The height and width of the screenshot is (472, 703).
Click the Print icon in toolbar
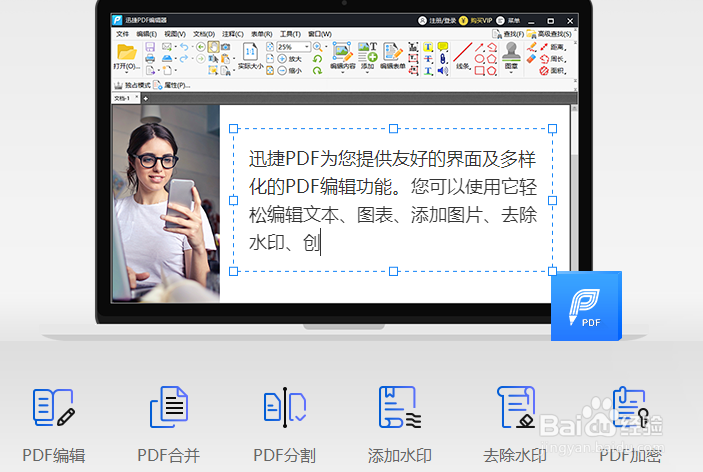150,58
